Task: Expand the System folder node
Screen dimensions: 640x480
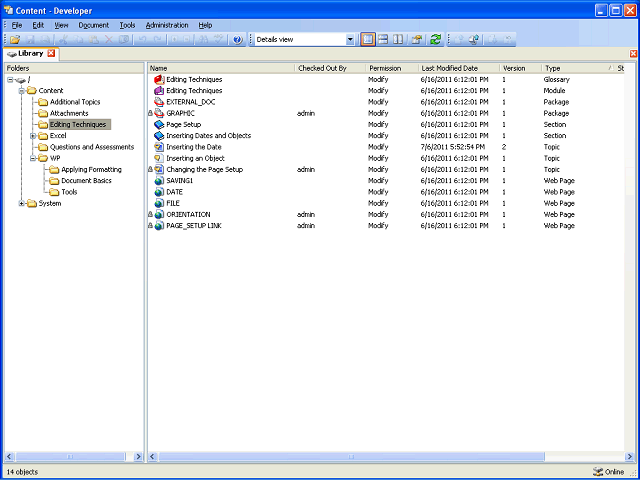Action: 22,203
